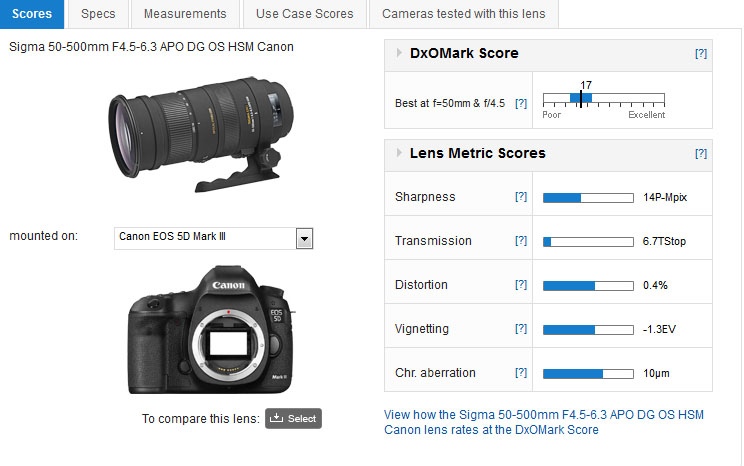
Task: Click the 0.4% distortion value
Action: click(655, 285)
